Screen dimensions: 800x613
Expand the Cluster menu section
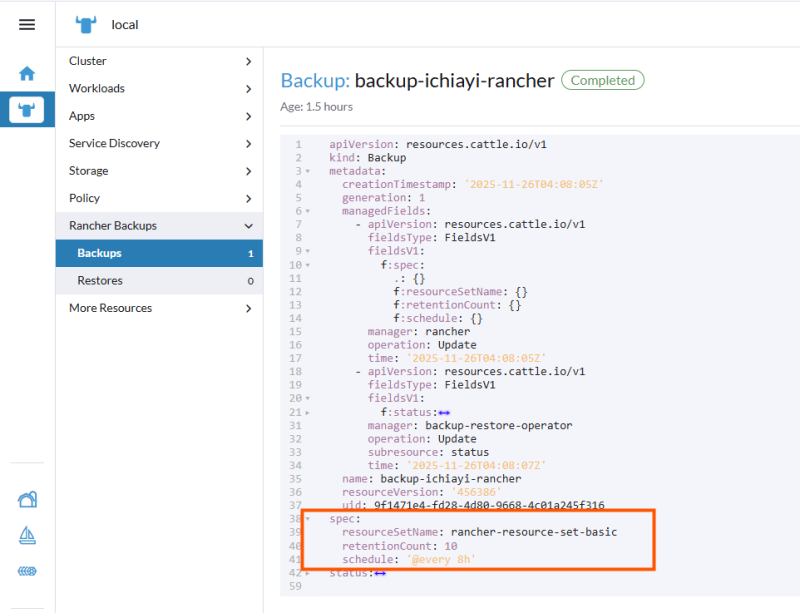point(159,61)
